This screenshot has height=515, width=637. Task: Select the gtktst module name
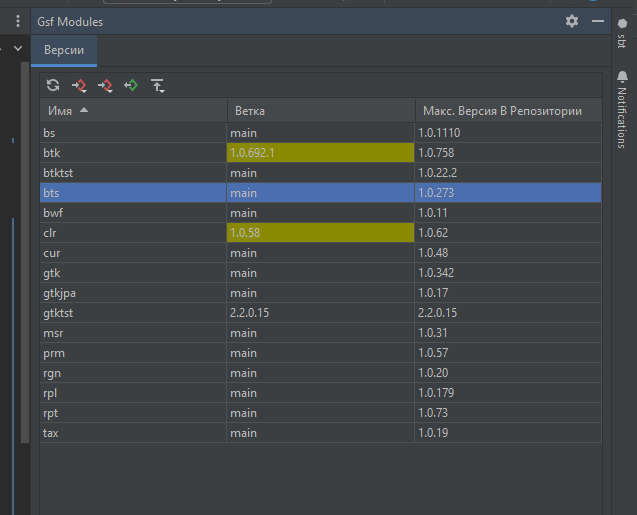tap(58, 313)
